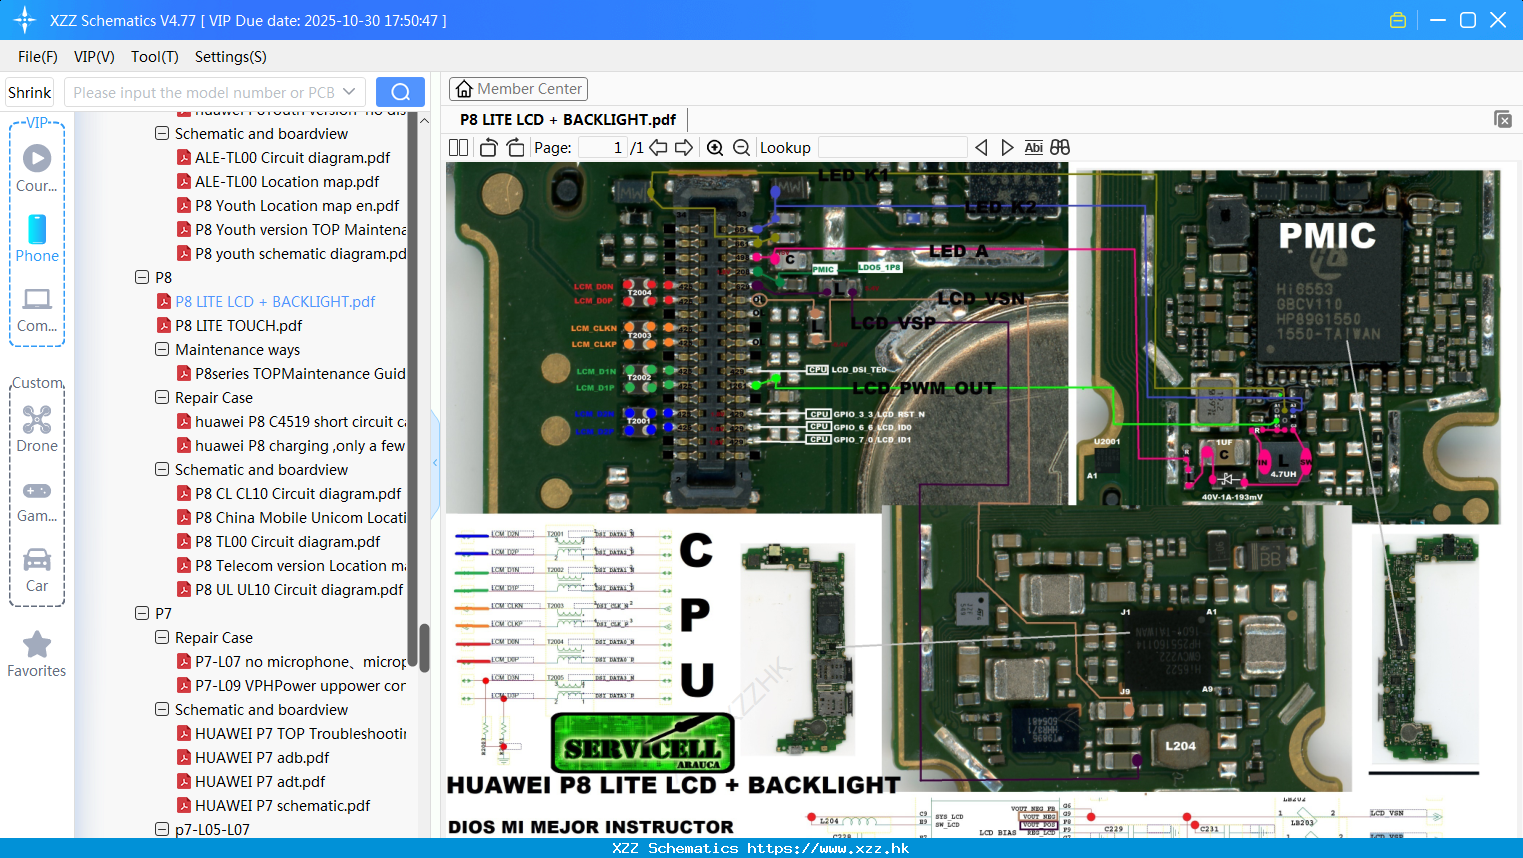The image size is (1523, 858).
Task: Collapse Schematic and boardview above P8 CL CL10
Action: [162, 469]
